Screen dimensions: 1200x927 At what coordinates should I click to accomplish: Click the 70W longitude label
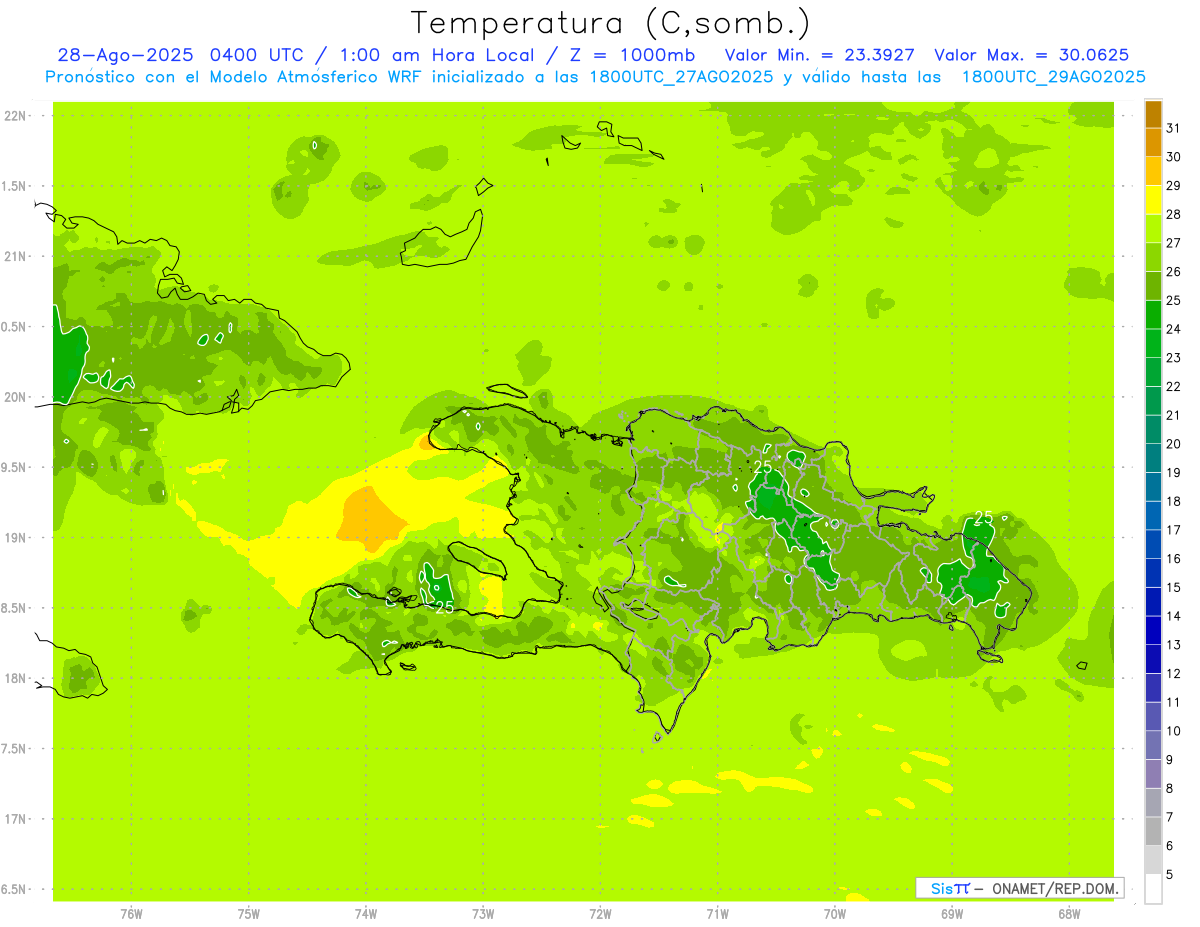click(834, 914)
